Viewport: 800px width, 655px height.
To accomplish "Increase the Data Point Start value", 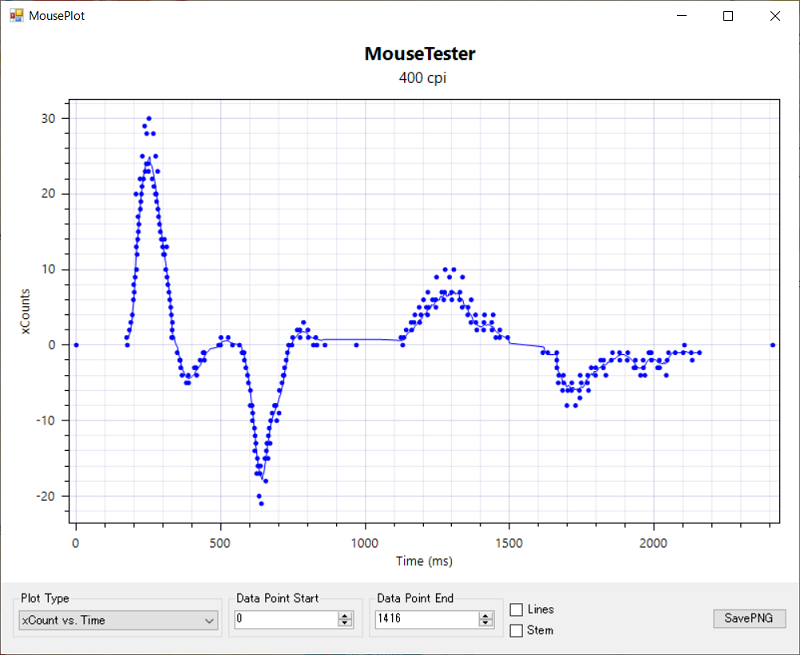I will pos(345,615).
